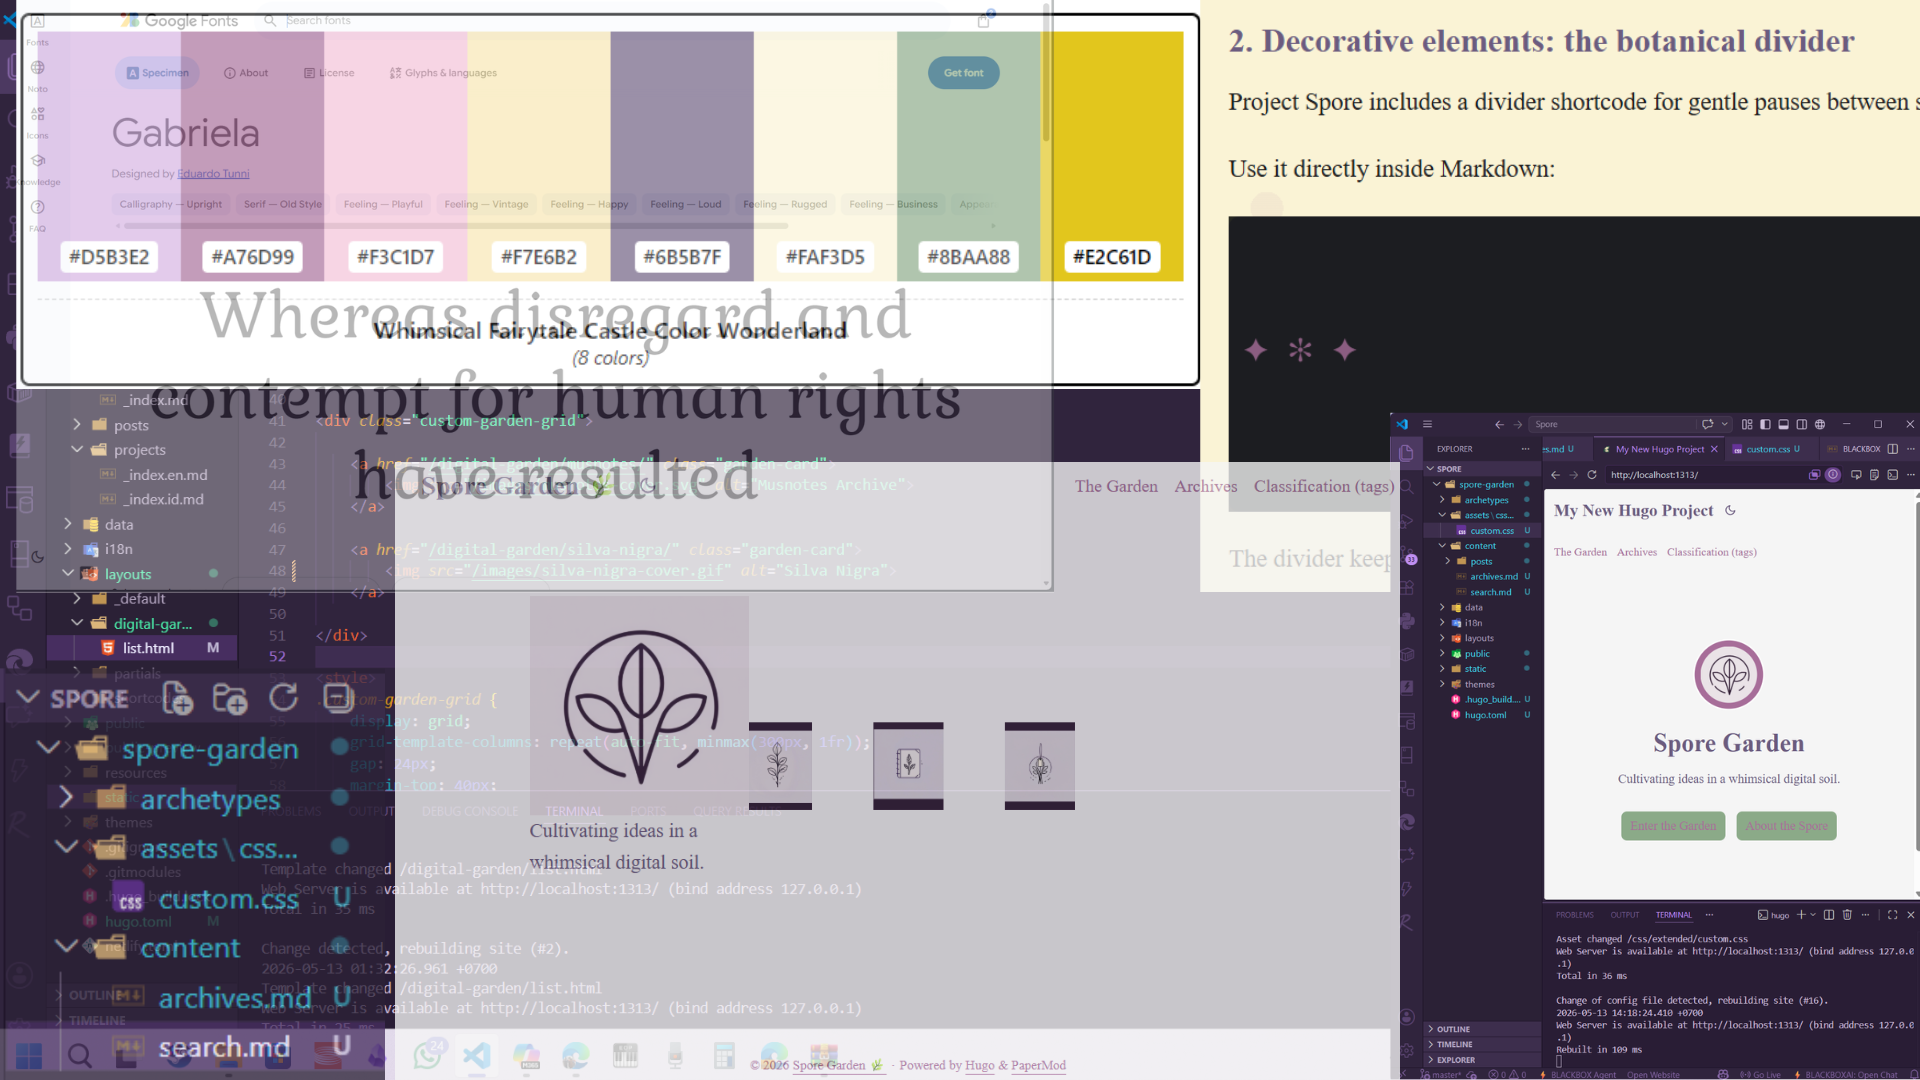Screen dimensions: 1920x1080
Task: Expand the magnified archetypes folder
Action: (x=66, y=797)
